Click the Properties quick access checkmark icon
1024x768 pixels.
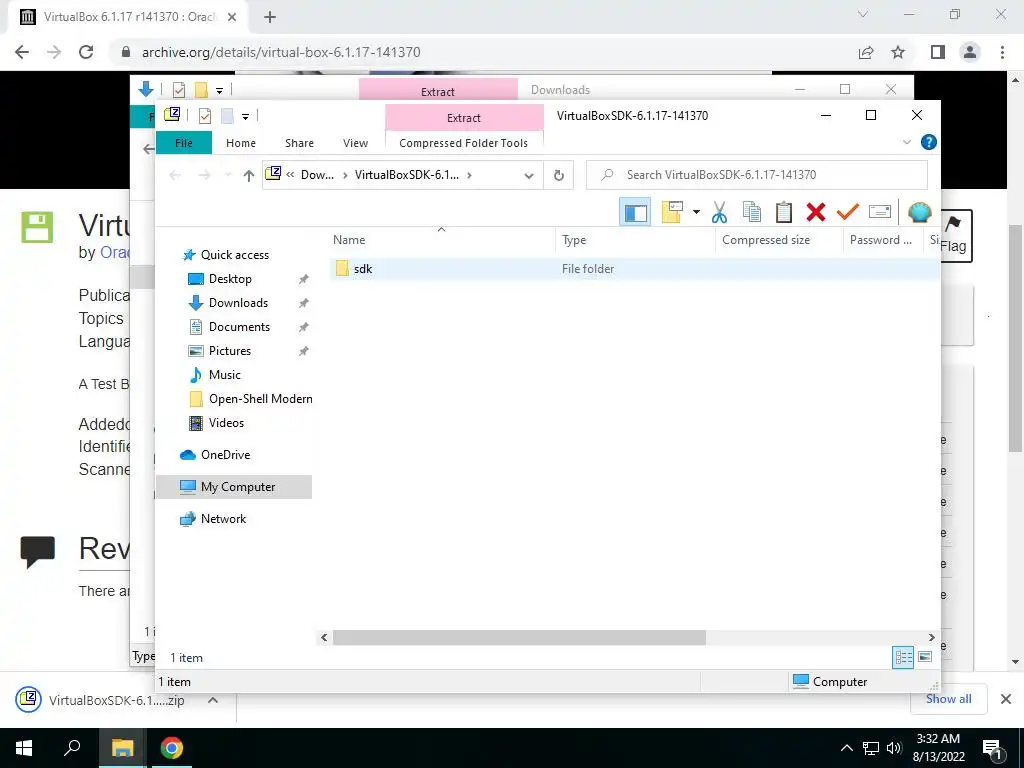205,116
